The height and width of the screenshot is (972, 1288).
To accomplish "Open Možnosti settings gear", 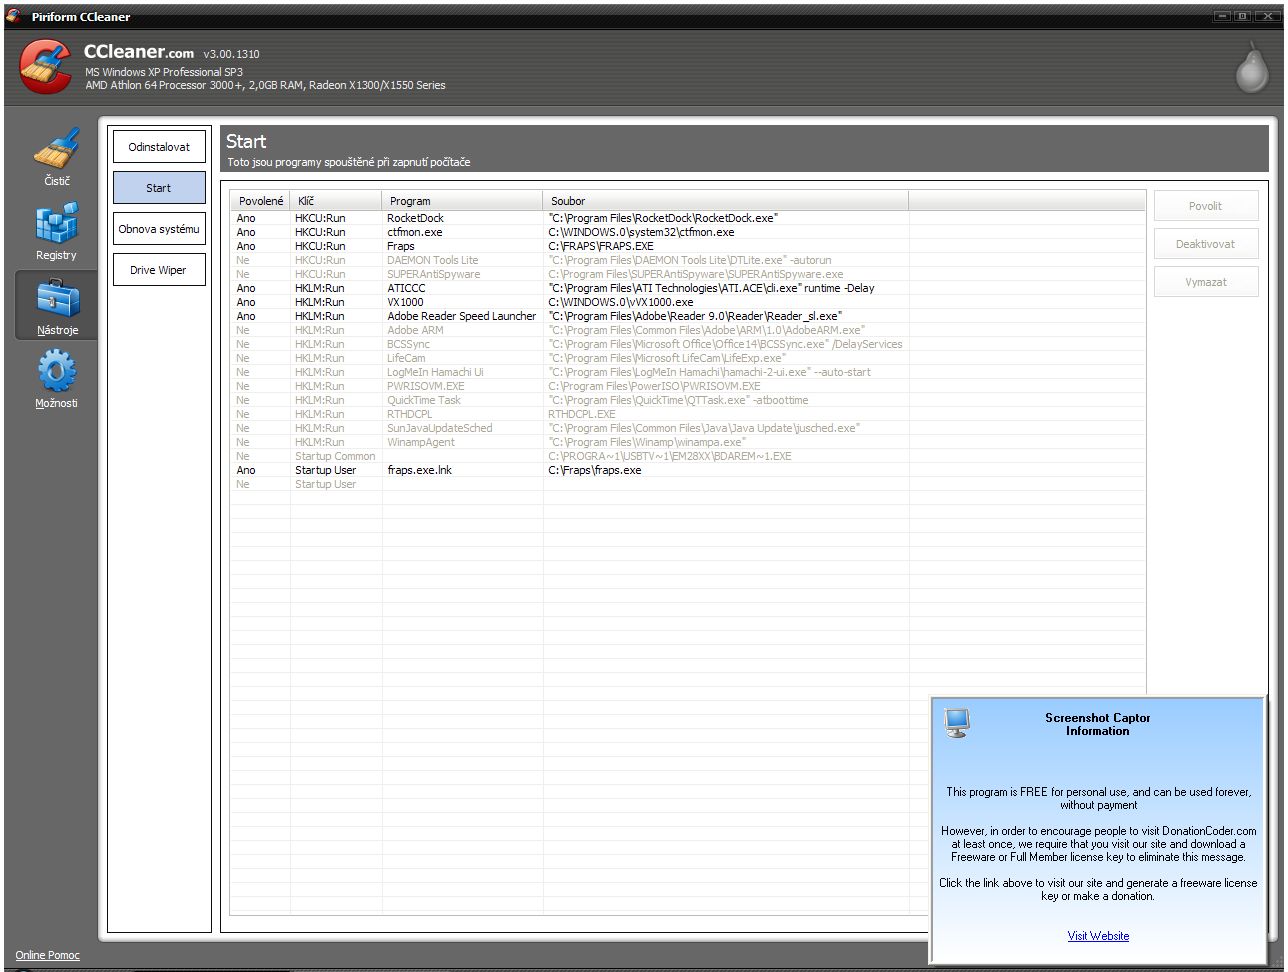I will (56, 373).
